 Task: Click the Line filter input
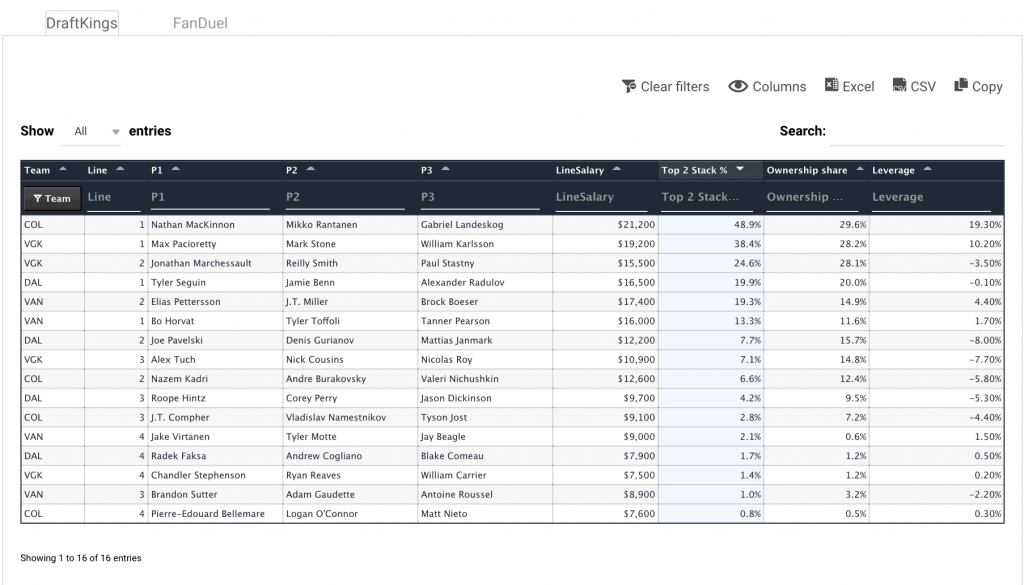point(114,198)
